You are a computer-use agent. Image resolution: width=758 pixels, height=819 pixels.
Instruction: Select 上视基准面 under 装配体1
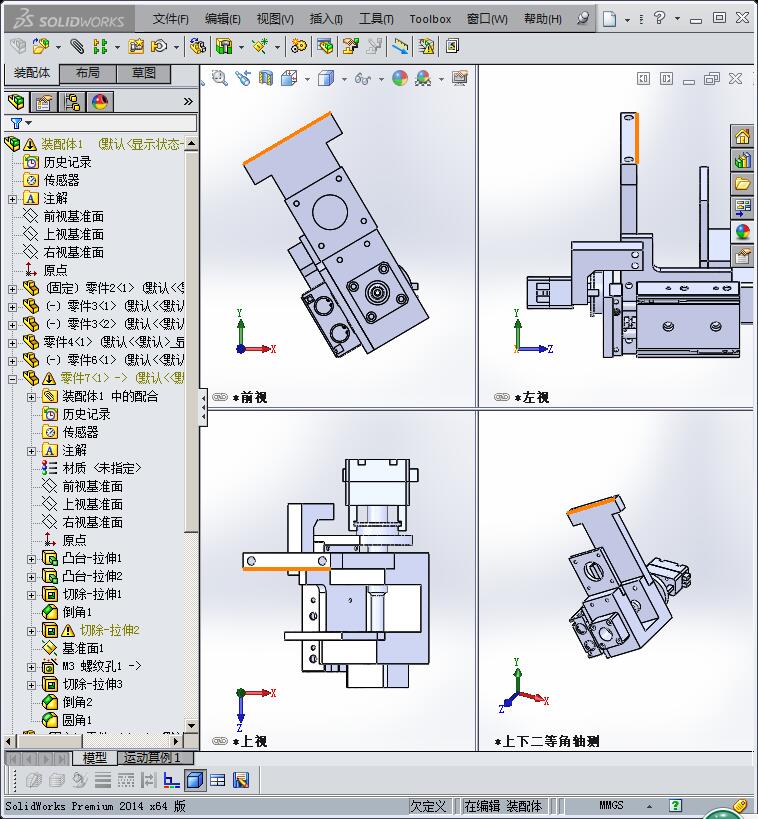pyautogui.click(x=73, y=235)
